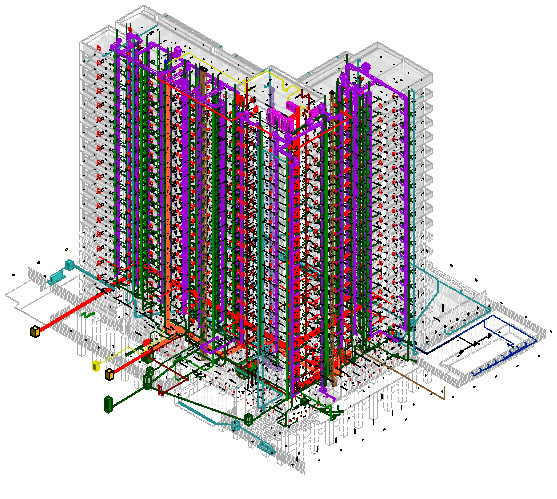This screenshot has width=557, height=499.
Task: Pick the teal vertical pipe on right facade
Action: pos(414,213)
